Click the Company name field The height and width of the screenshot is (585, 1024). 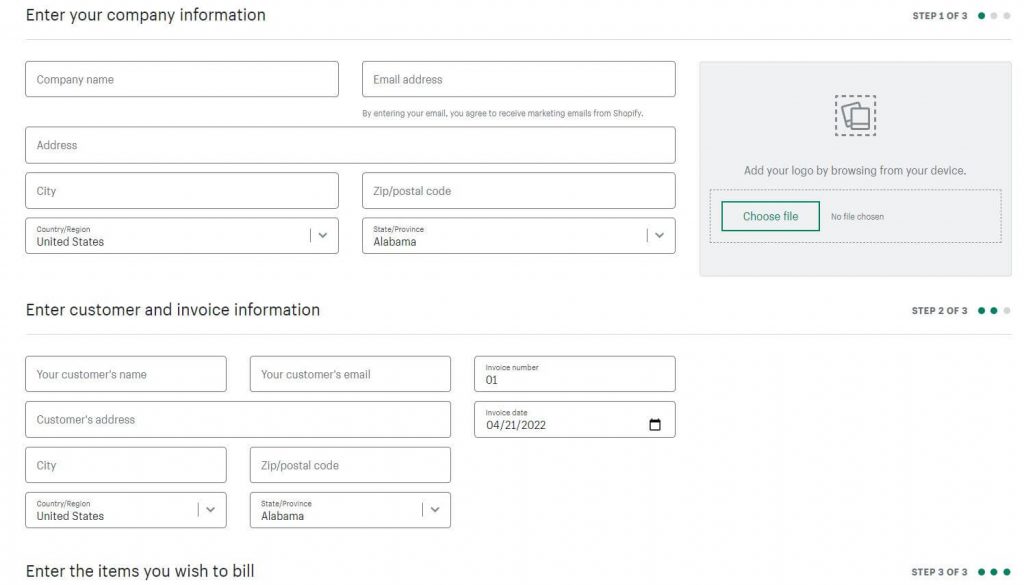[x=181, y=80]
